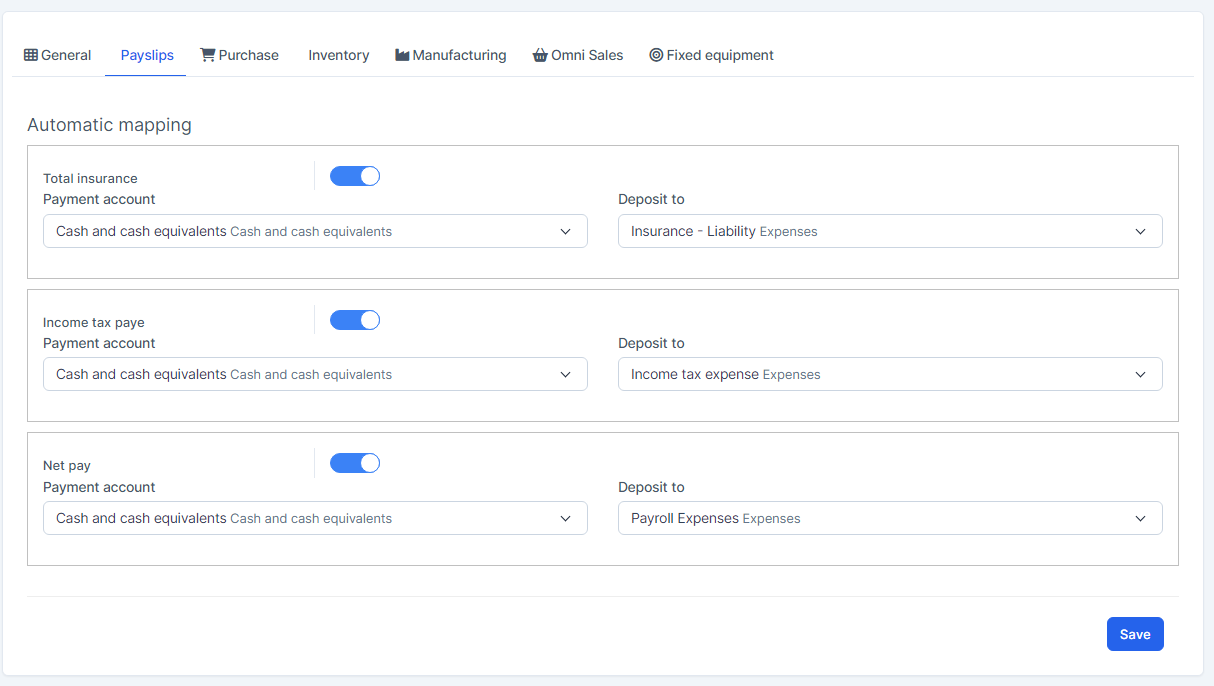Image resolution: width=1214 pixels, height=686 pixels.
Task: Turn off the Net pay toggle
Action: [x=355, y=463]
